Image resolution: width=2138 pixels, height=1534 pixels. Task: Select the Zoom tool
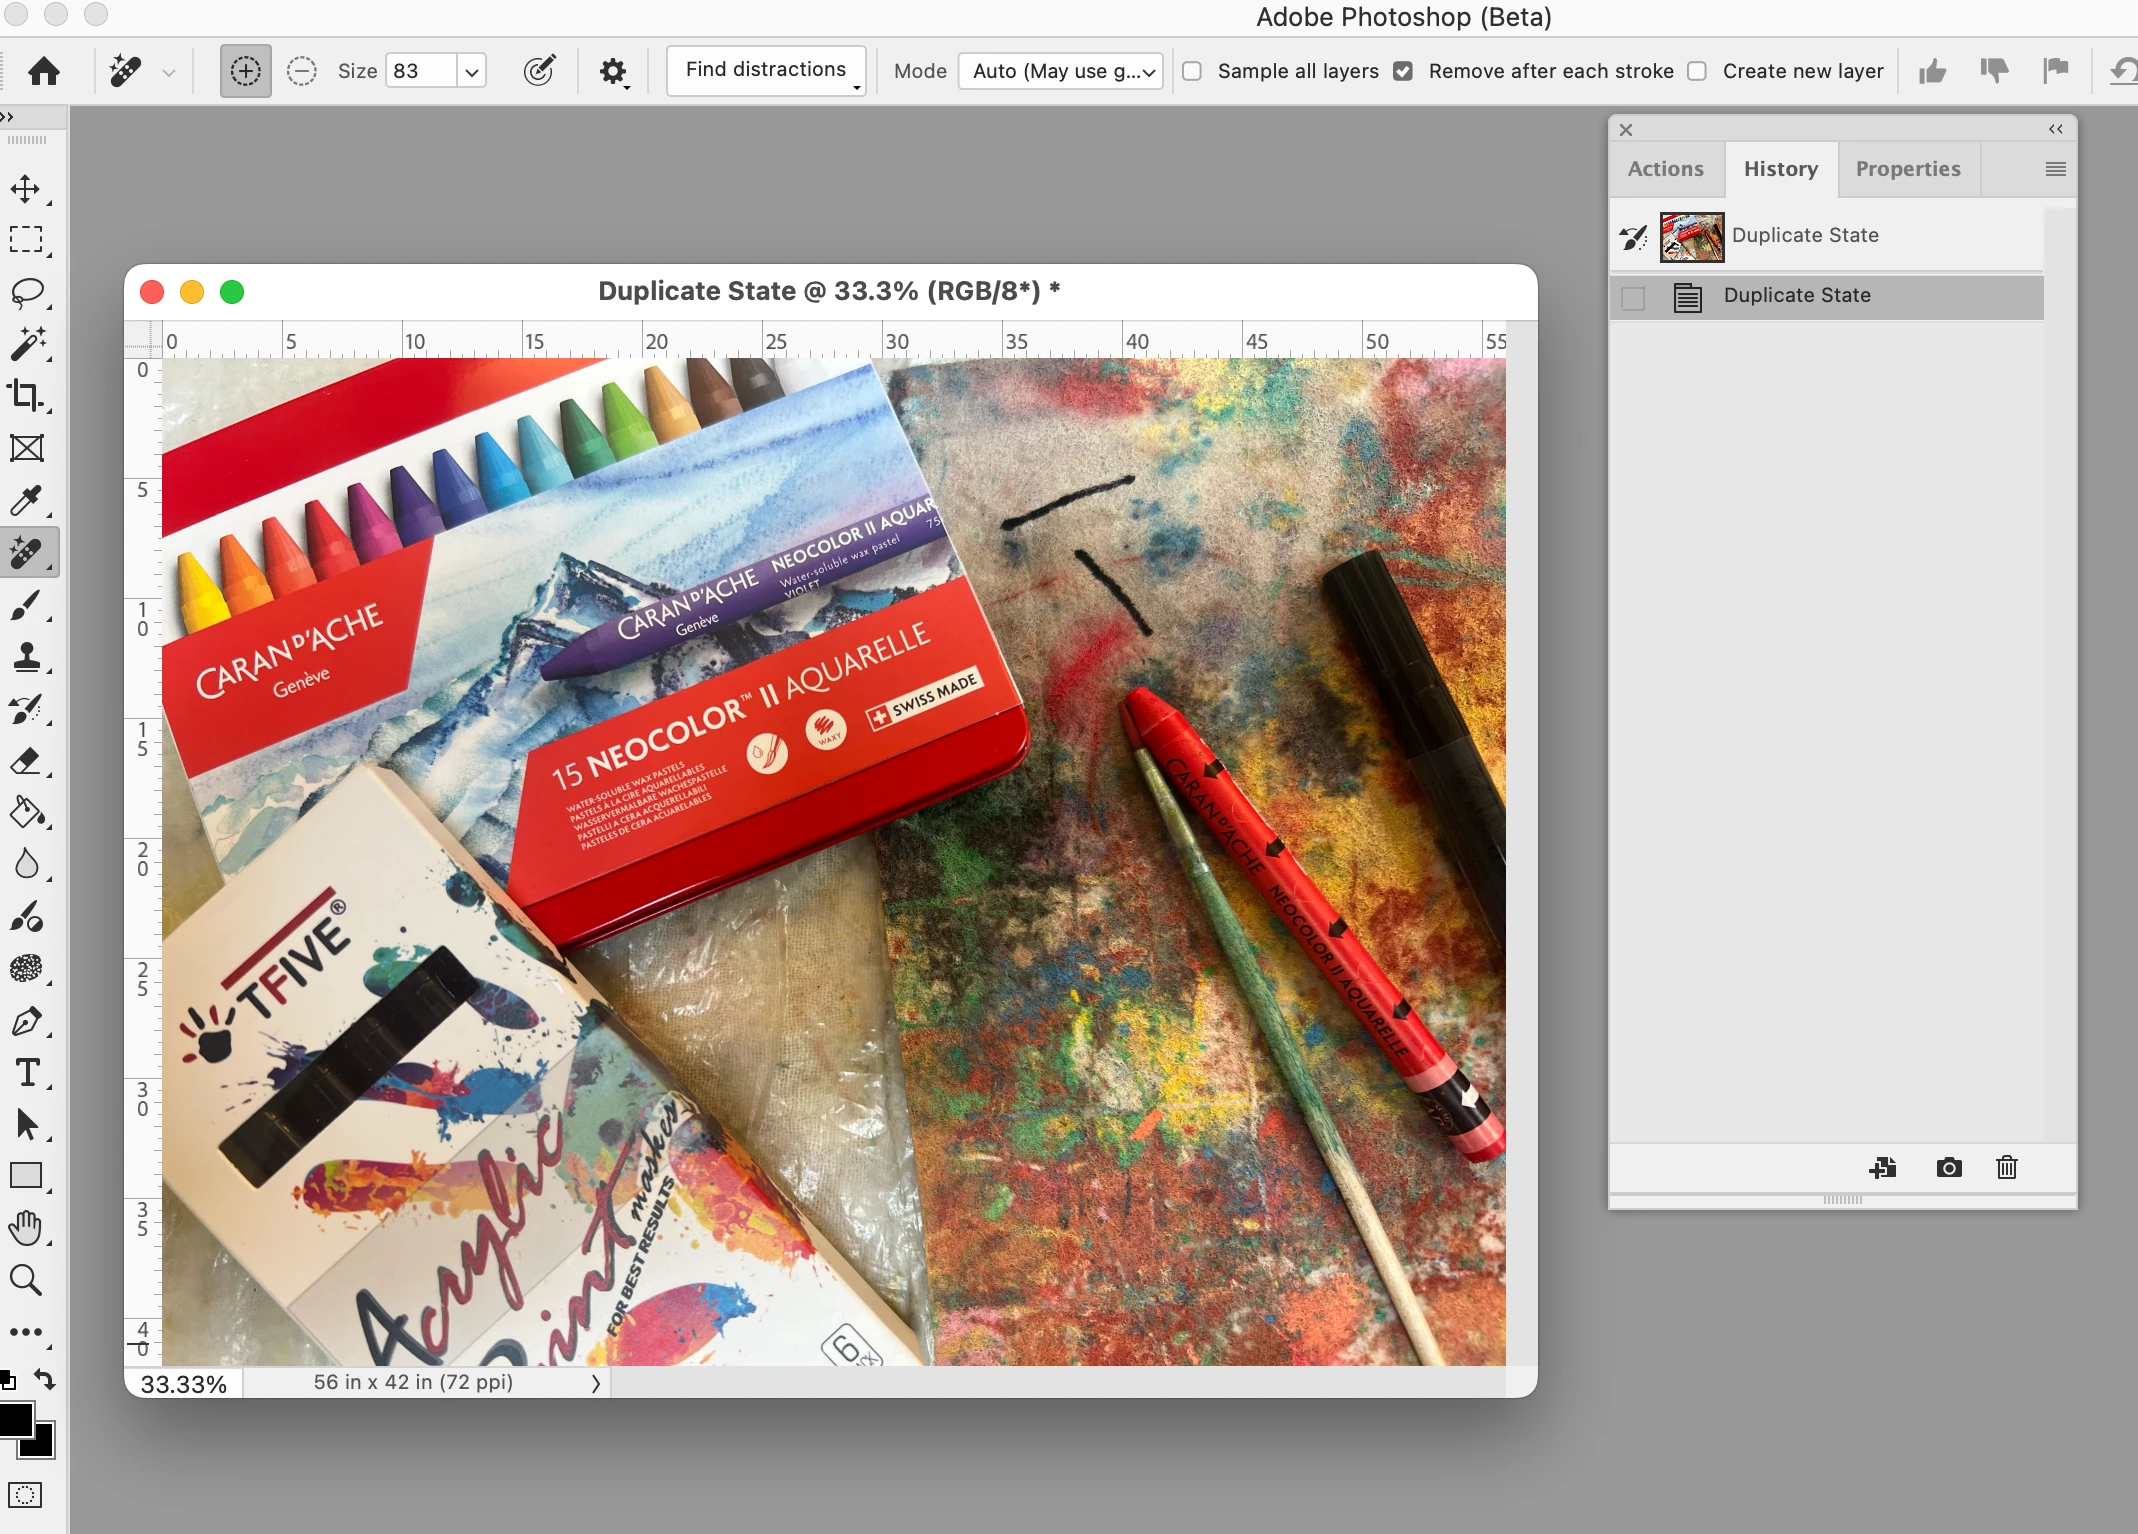tap(26, 1280)
